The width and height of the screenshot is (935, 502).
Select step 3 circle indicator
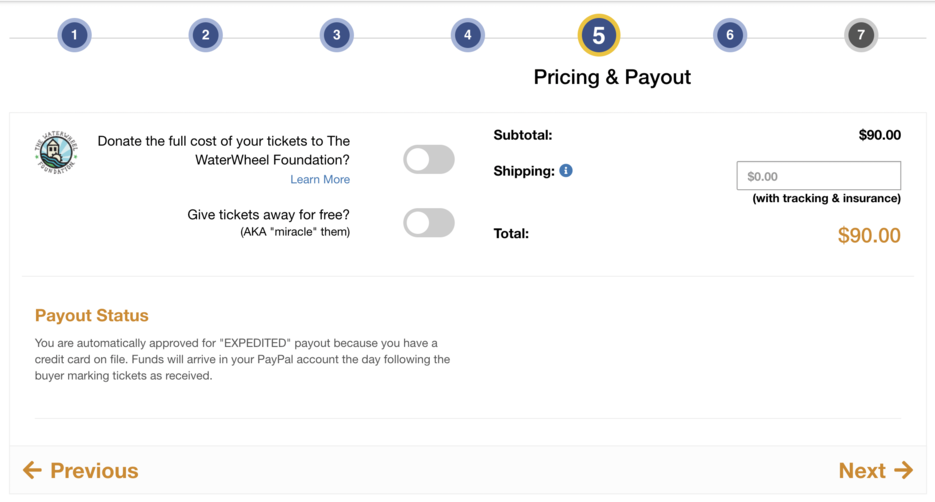pos(337,35)
